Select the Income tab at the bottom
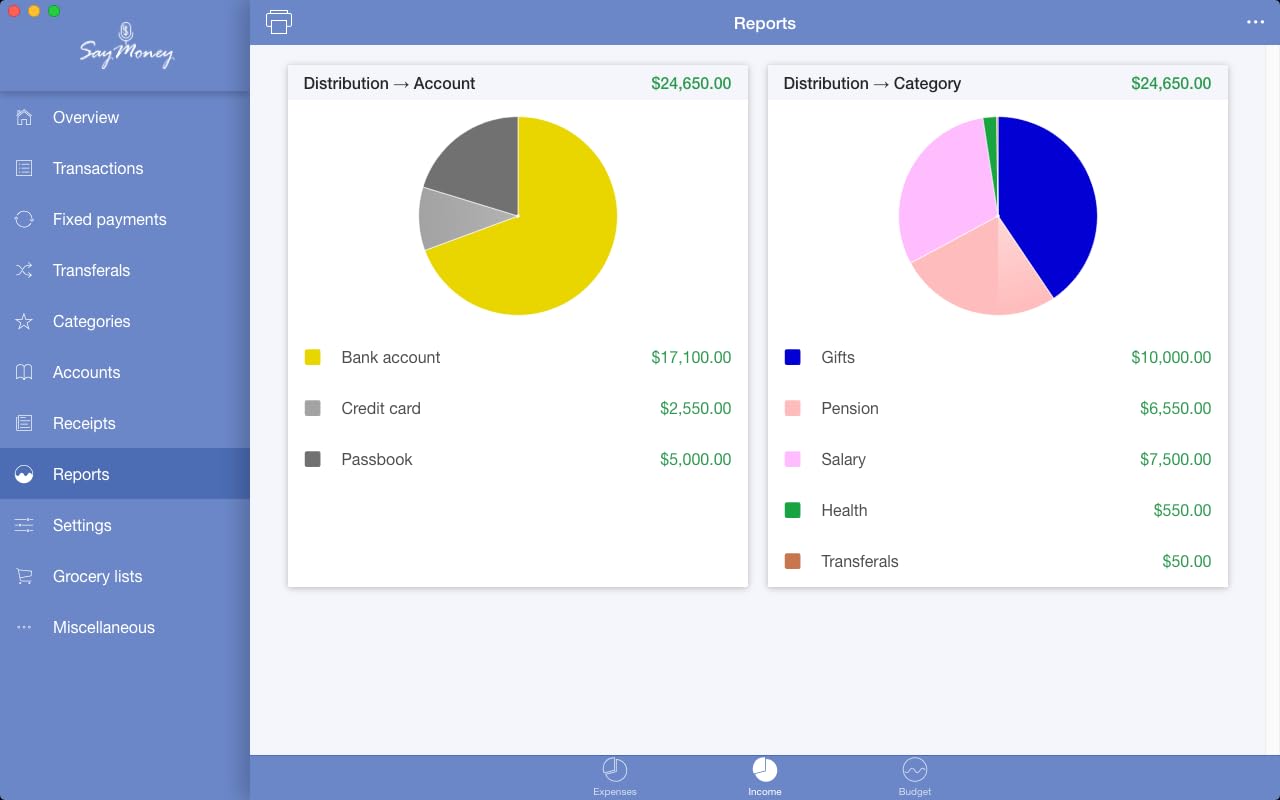1280x800 pixels. [765, 777]
